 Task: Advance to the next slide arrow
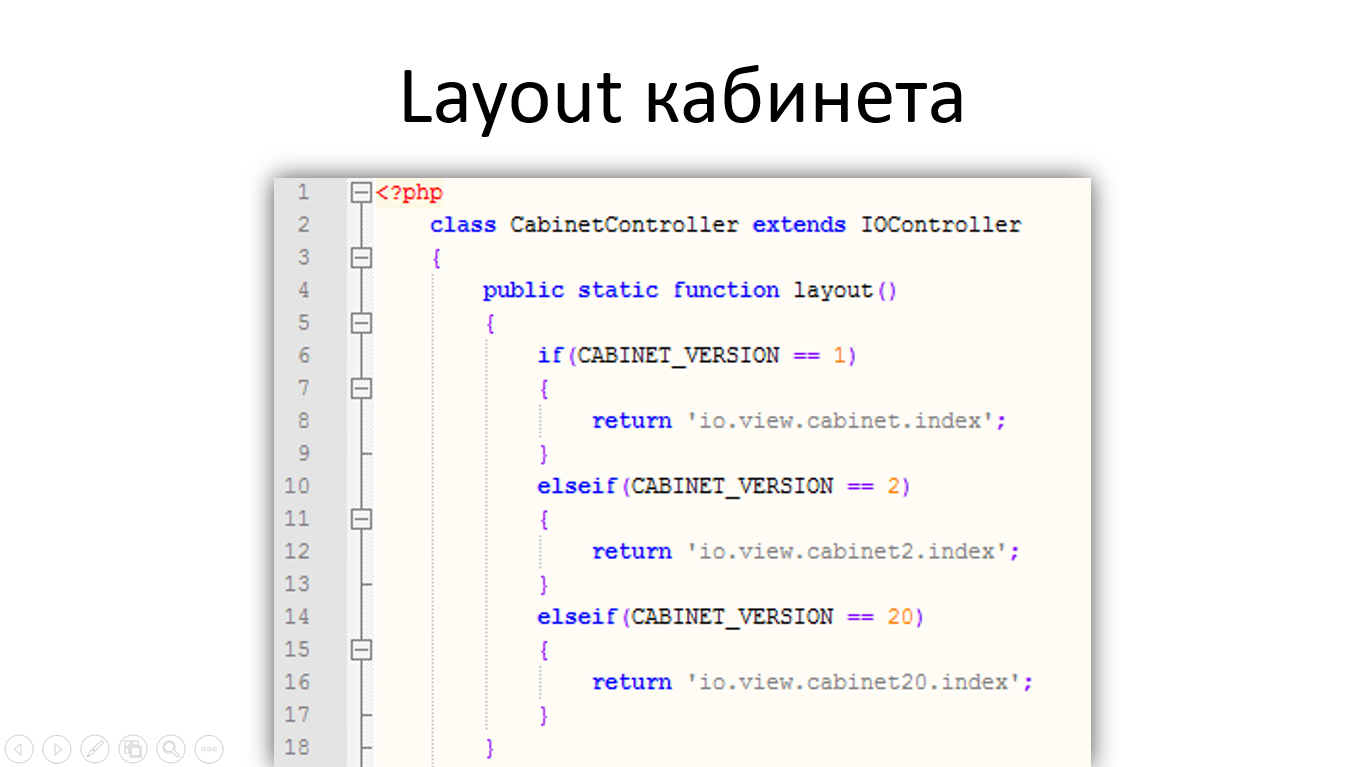click(57, 748)
